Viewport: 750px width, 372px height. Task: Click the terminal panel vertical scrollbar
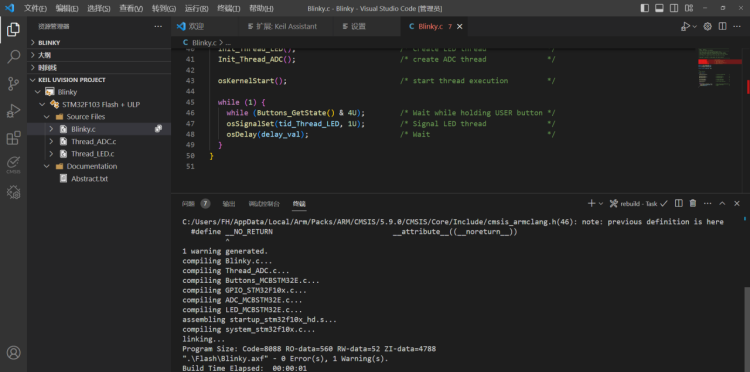tap(747, 329)
